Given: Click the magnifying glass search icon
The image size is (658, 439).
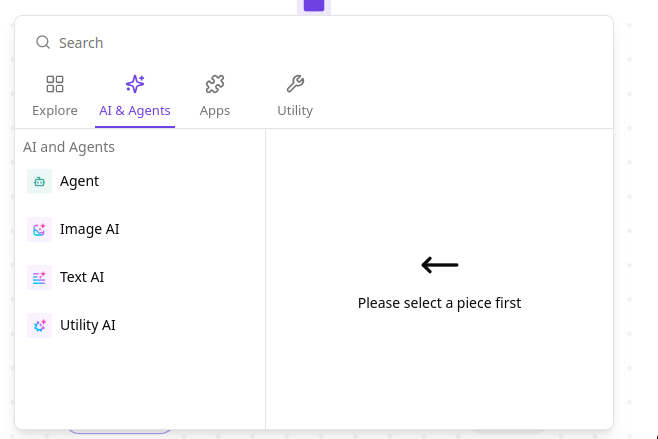Looking at the screenshot, I should (x=43, y=43).
